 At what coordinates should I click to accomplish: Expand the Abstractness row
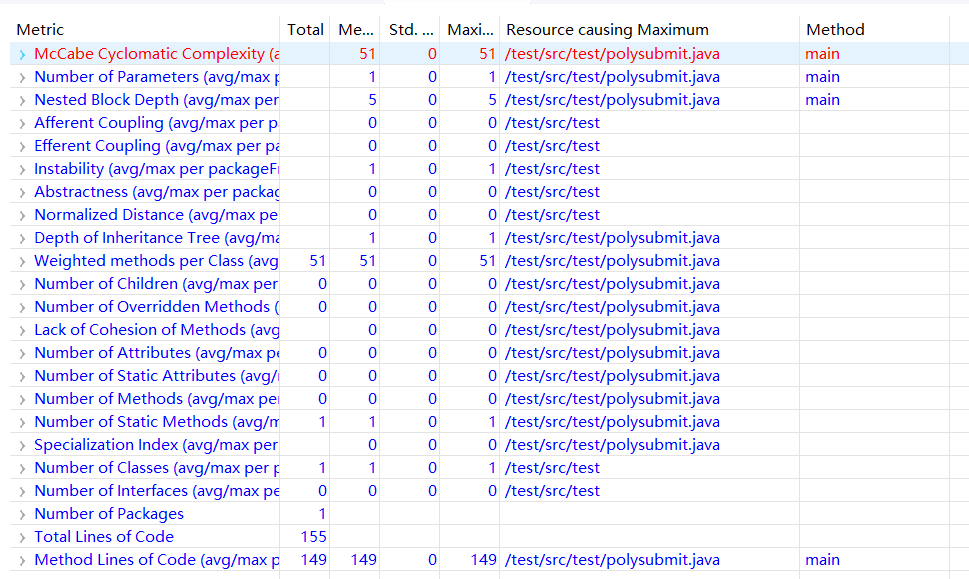point(22,192)
